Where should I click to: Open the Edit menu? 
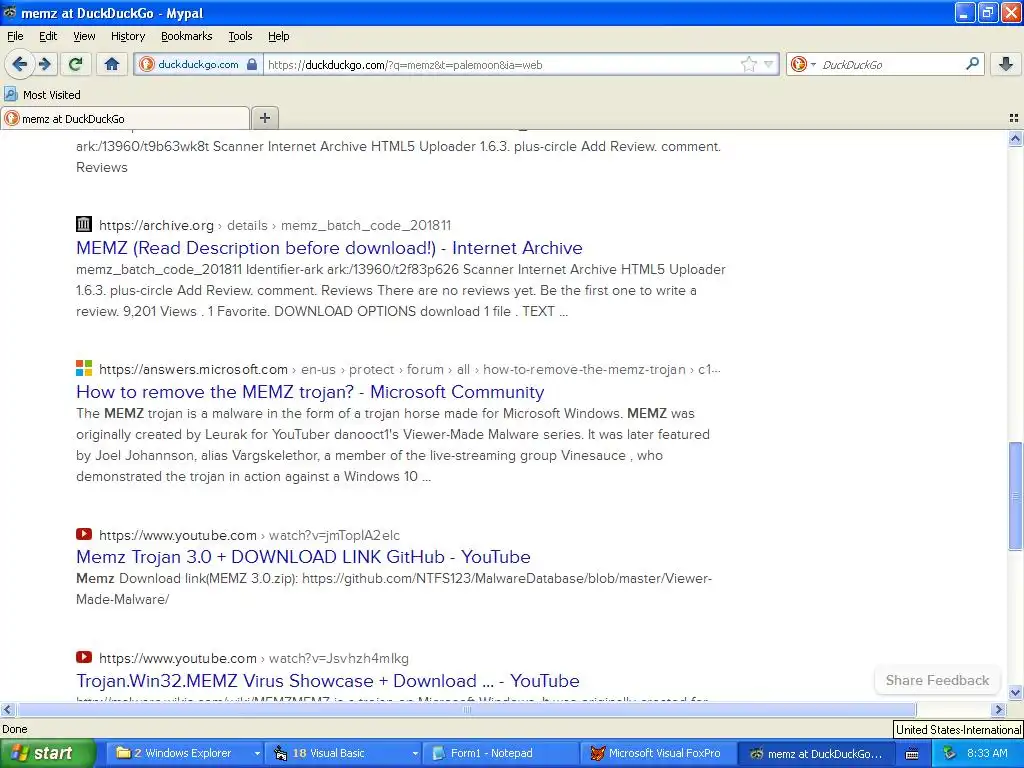point(48,36)
